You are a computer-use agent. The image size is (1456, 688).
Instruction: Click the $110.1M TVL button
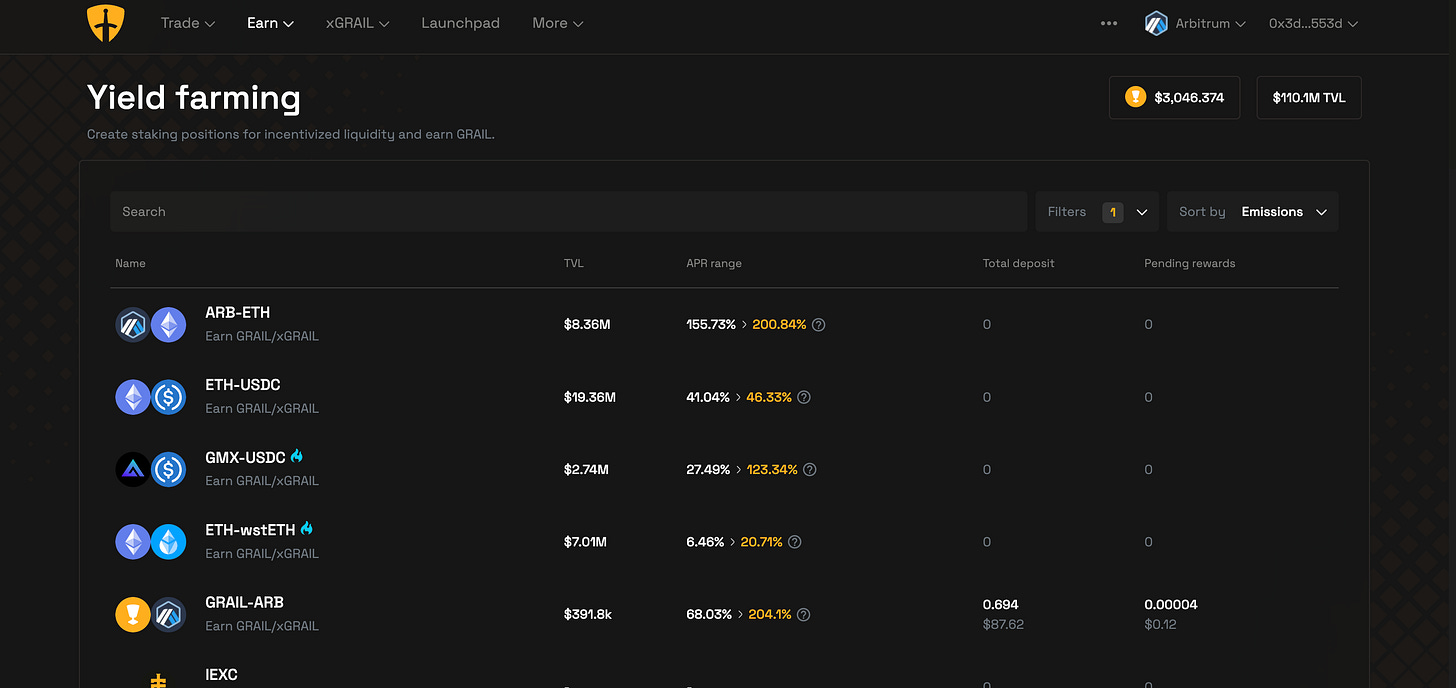tap(1309, 97)
